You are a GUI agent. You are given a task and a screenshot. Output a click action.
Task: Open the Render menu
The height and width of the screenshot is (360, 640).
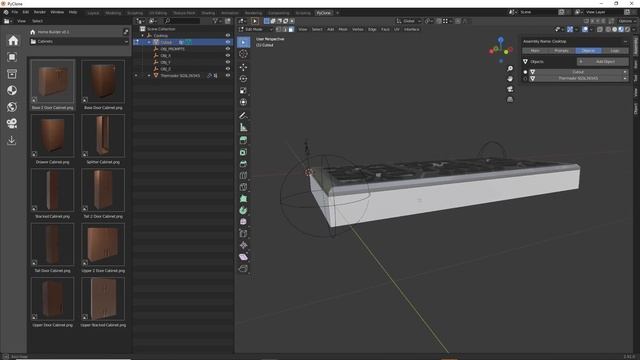tap(40, 12)
